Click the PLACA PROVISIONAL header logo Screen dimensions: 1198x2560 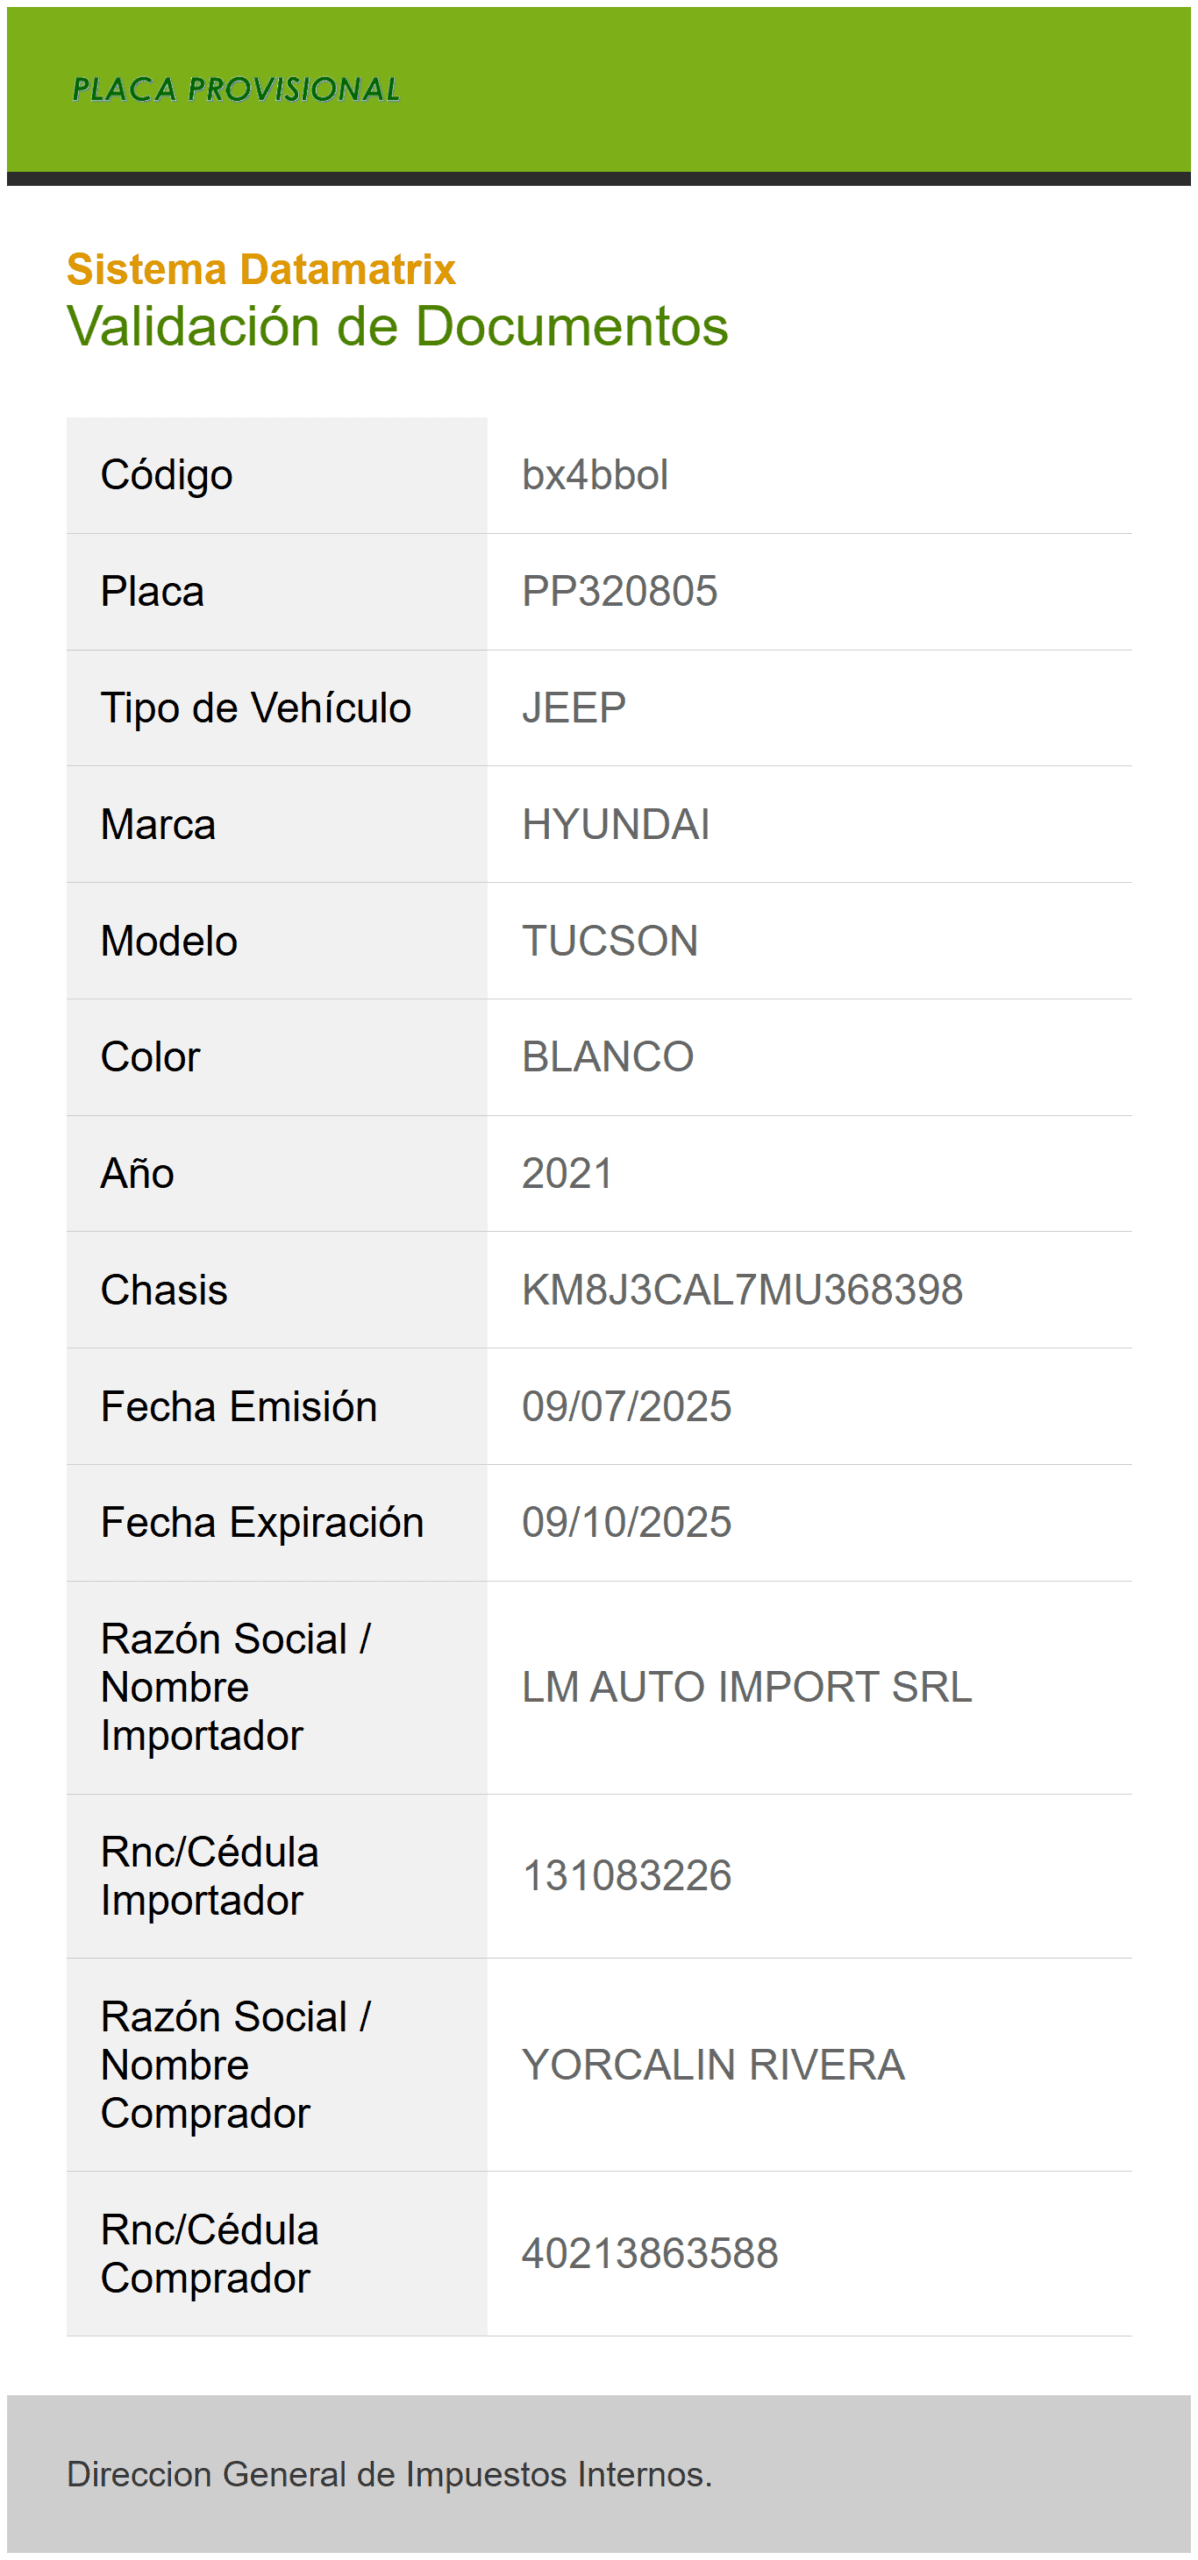(x=236, y=89)
